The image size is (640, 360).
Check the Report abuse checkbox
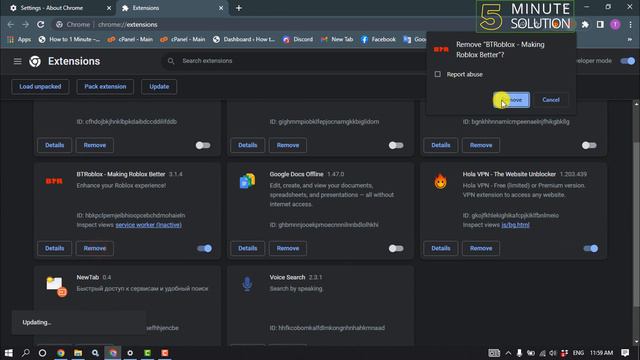click(438, 74)
